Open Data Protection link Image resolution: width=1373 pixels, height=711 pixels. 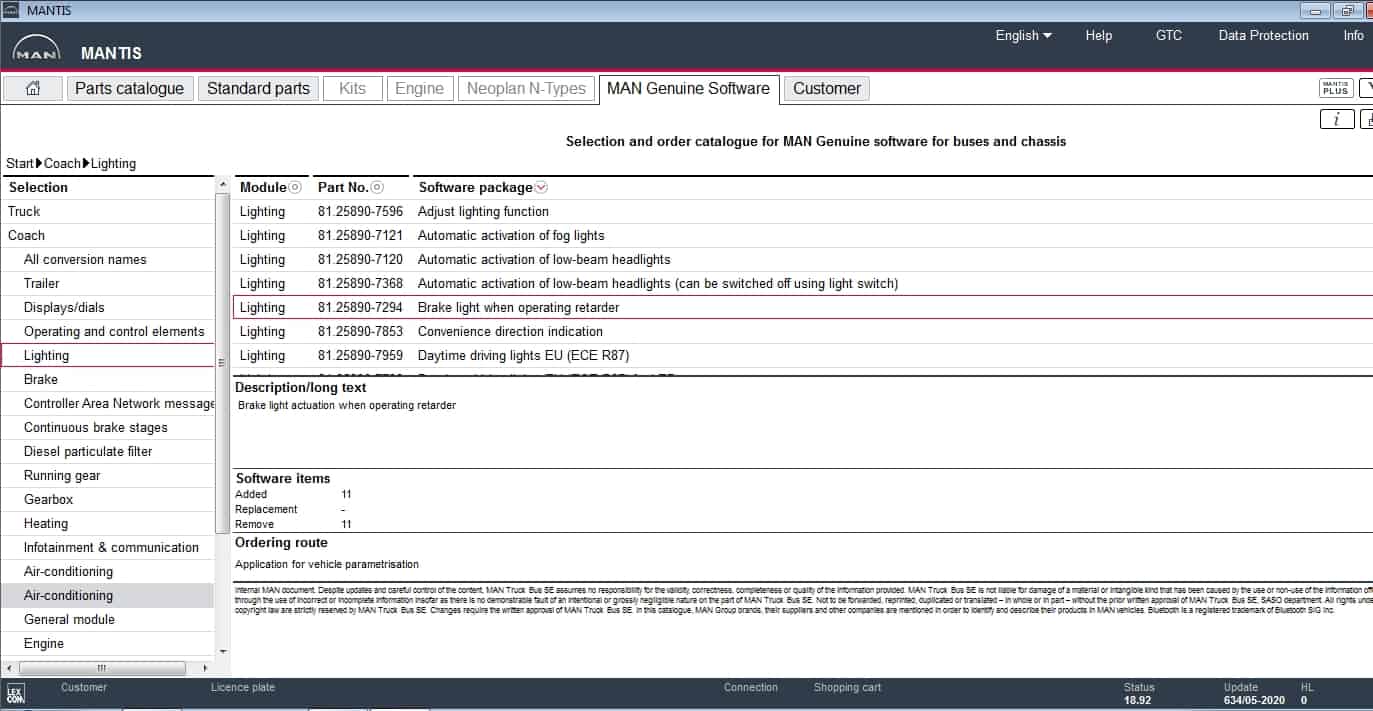click(x=1263, y=35)
